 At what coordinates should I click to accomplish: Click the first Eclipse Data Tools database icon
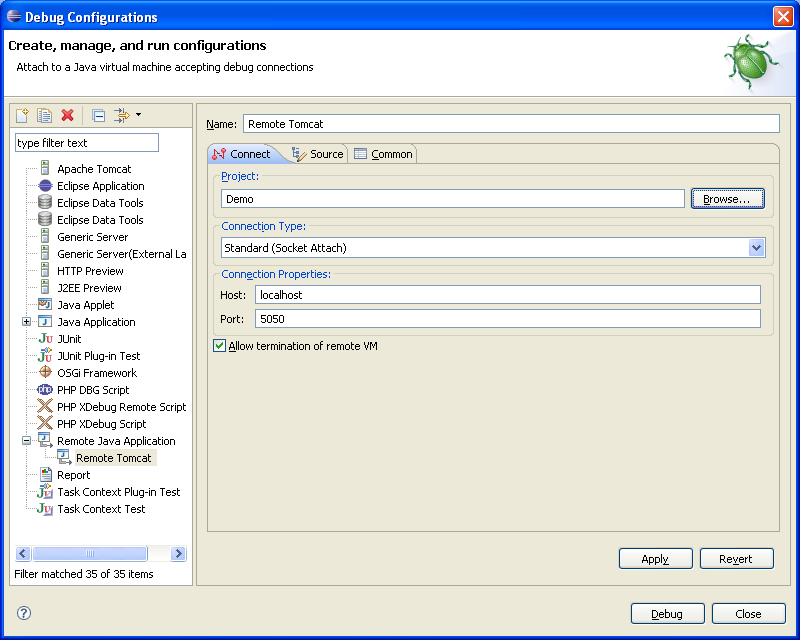45,202
